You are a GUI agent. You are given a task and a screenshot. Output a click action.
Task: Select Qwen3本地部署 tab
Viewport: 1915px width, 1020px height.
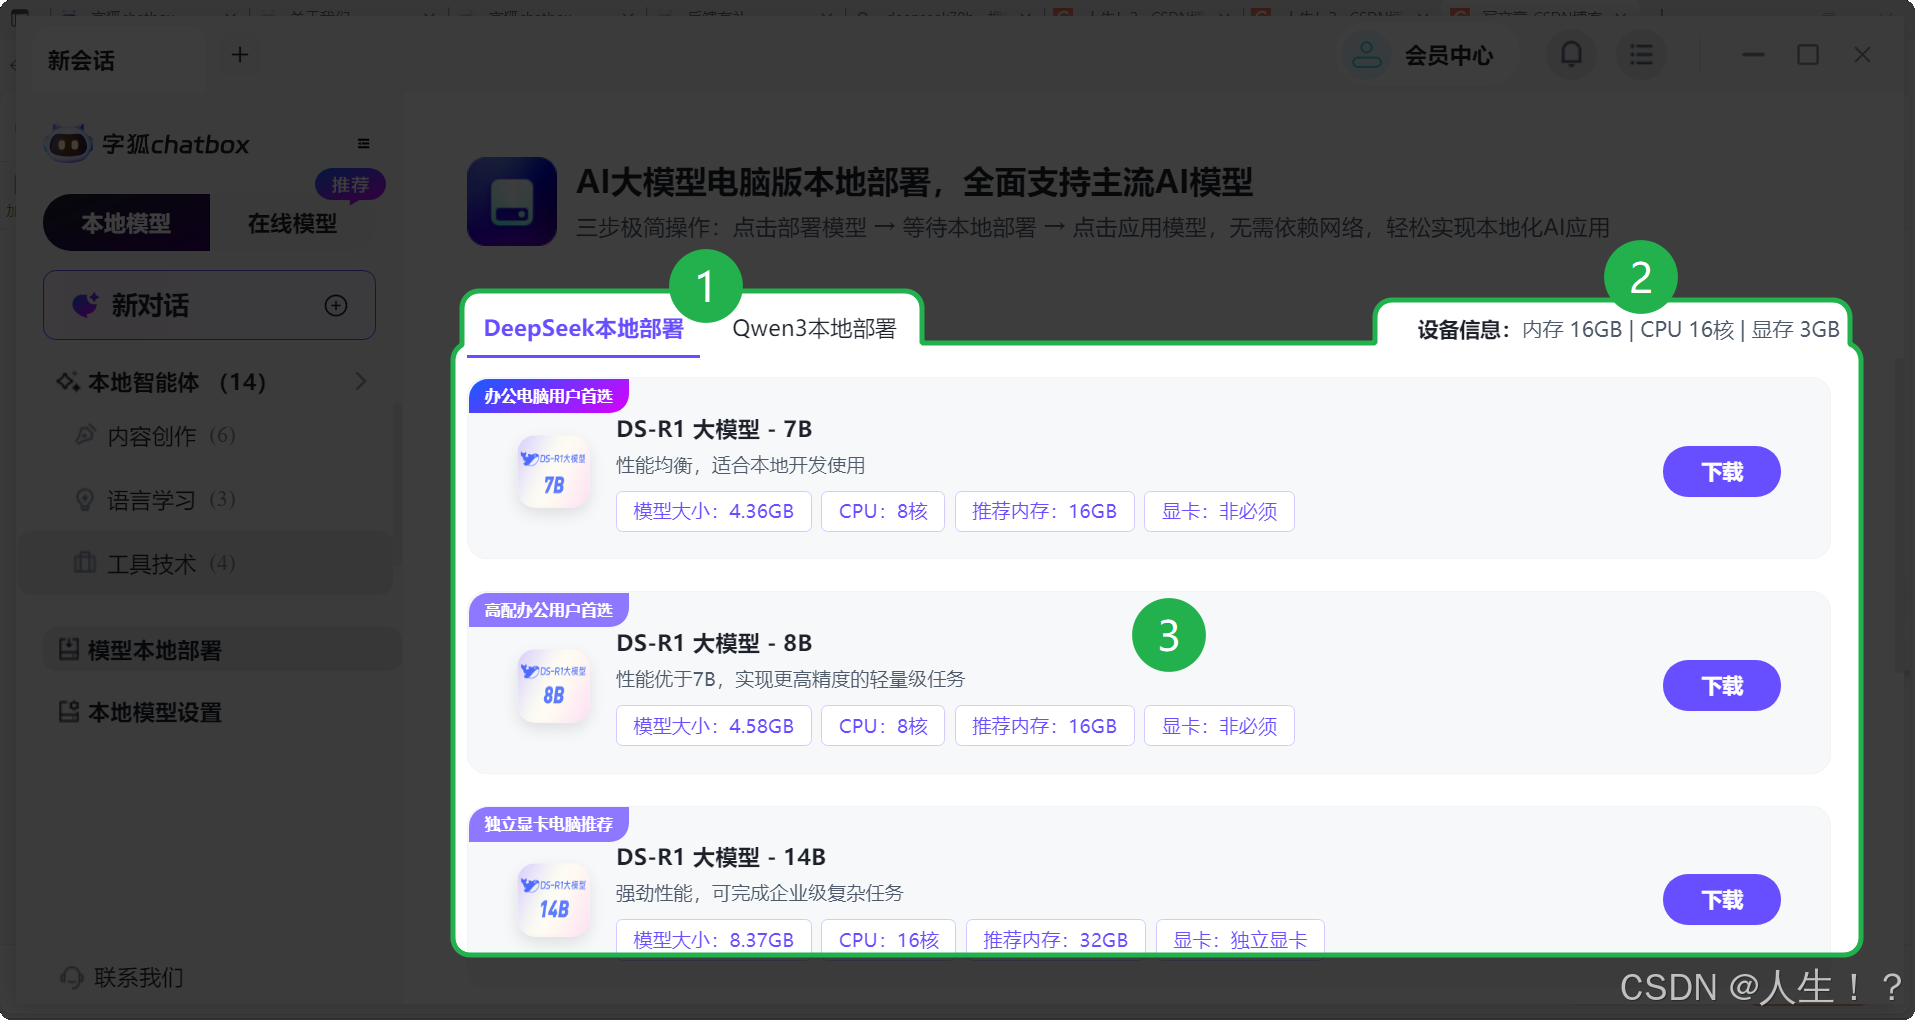tap(814, 328)
